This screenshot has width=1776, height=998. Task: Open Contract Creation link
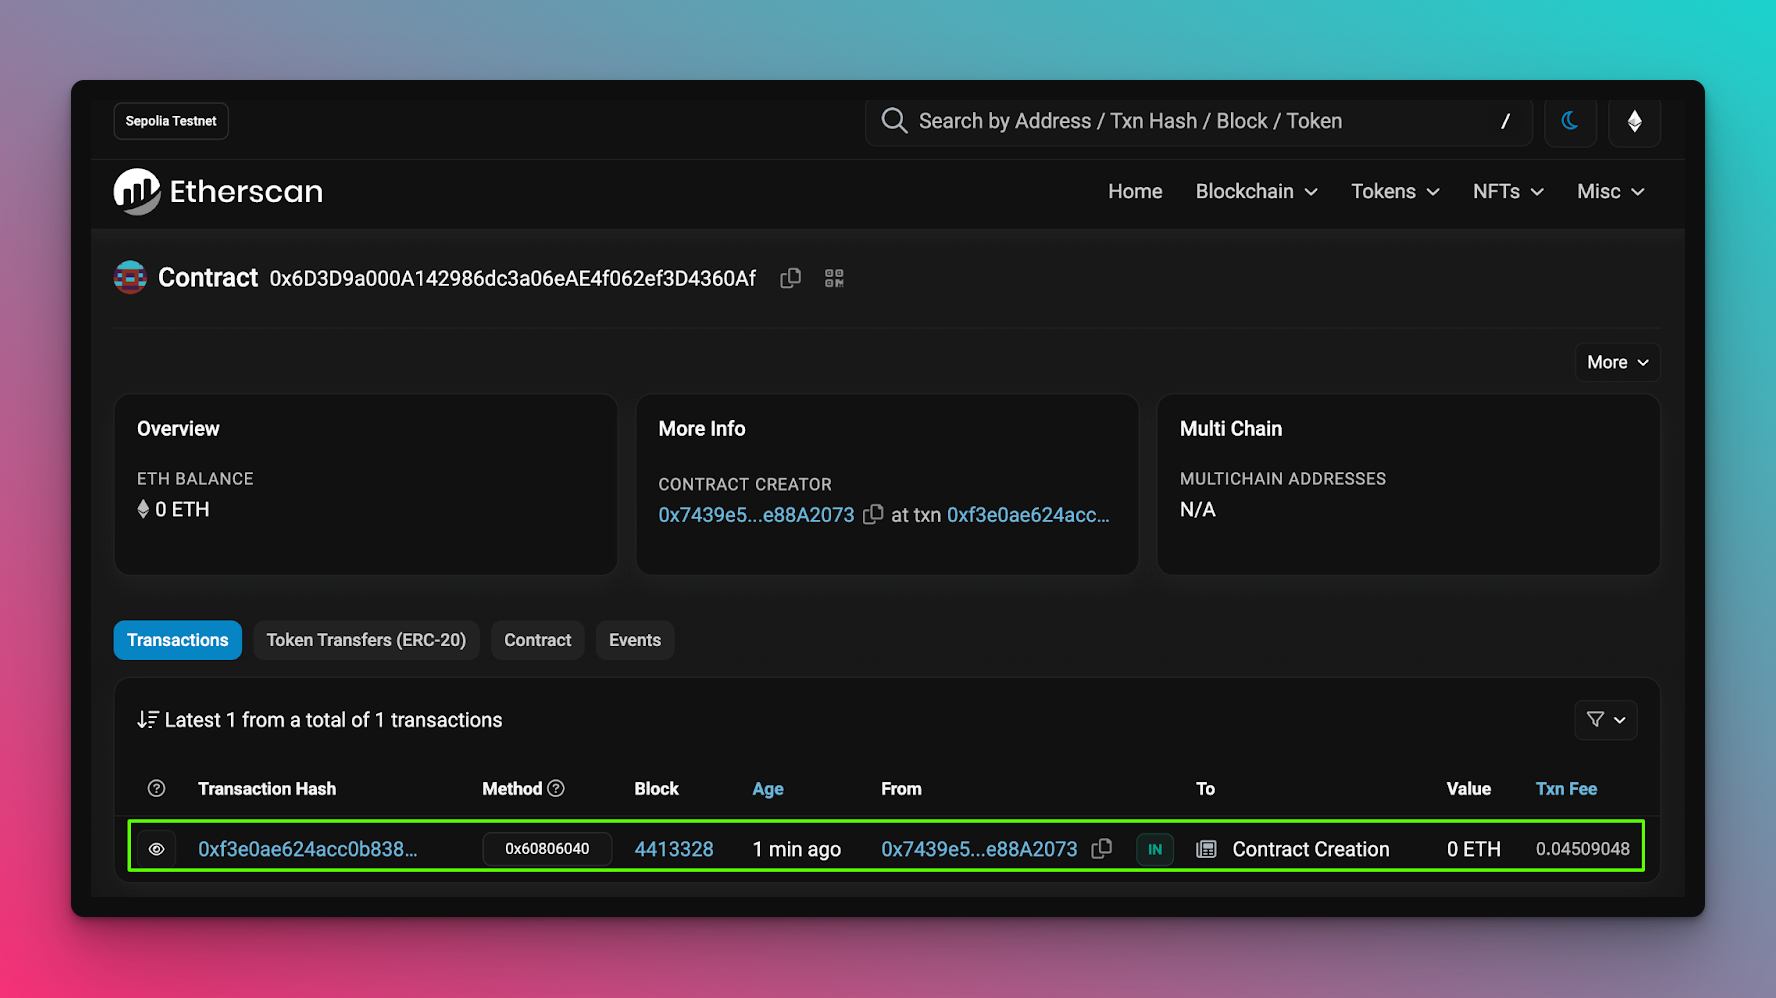click(x=1311, y=849)
